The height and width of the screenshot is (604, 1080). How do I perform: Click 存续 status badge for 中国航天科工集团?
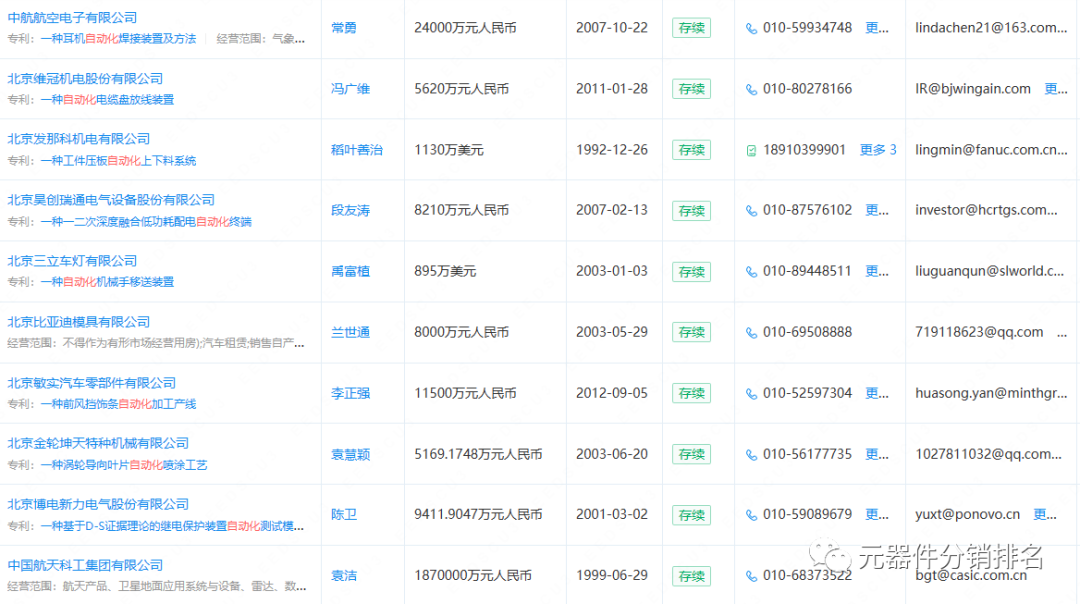[x=692, y=576]
